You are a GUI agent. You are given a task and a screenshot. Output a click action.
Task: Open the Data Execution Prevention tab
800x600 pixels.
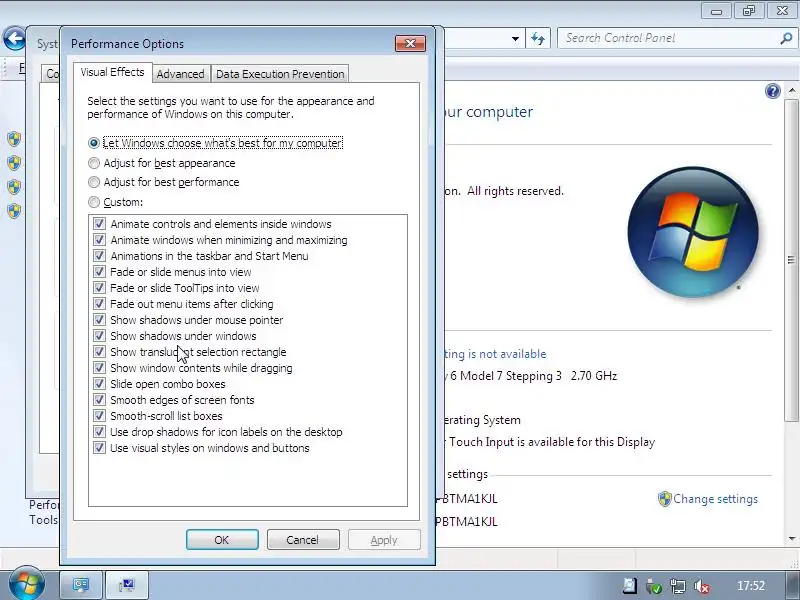(x=280, y=74)
